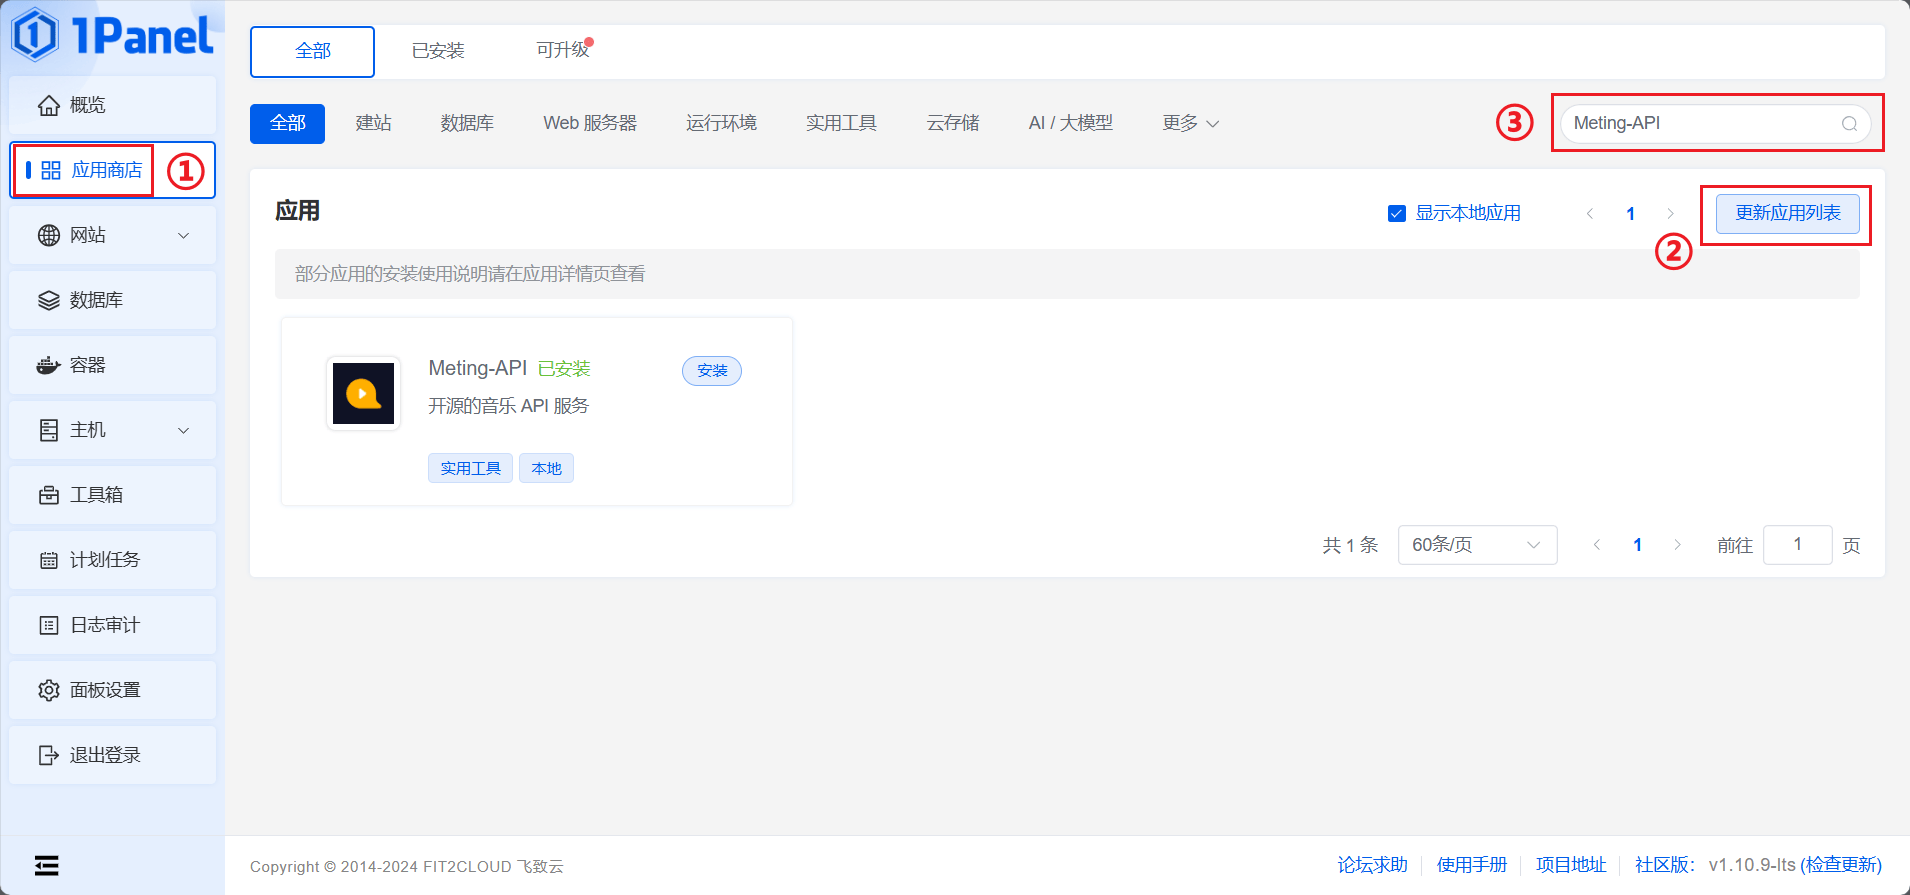This screenshot has height=895, width=1910.
Task: Select the 实用工具 category filter
Action: click(x=841, y=123)
